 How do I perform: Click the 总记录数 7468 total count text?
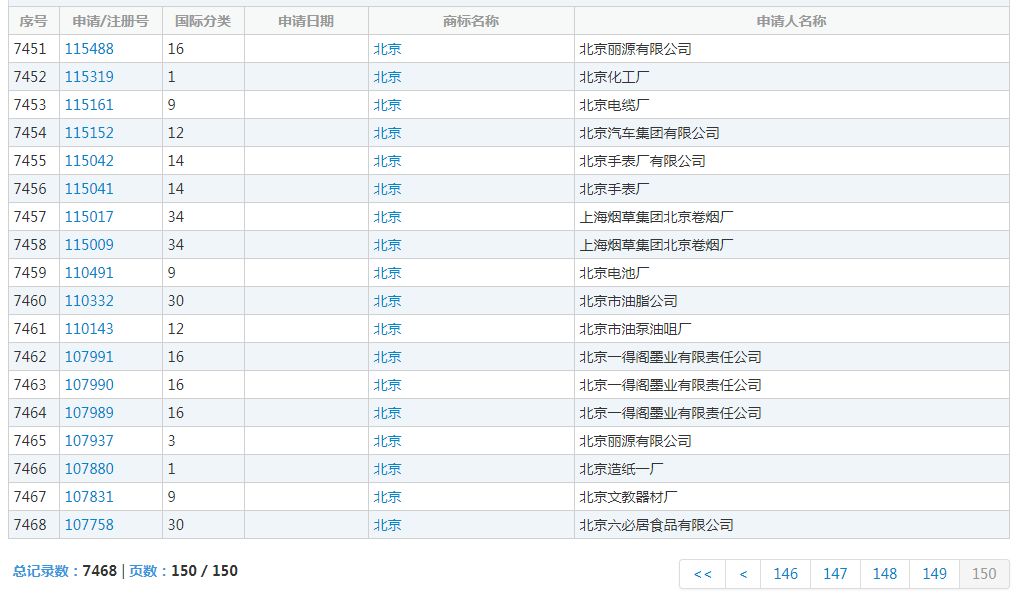coord(65,571)
